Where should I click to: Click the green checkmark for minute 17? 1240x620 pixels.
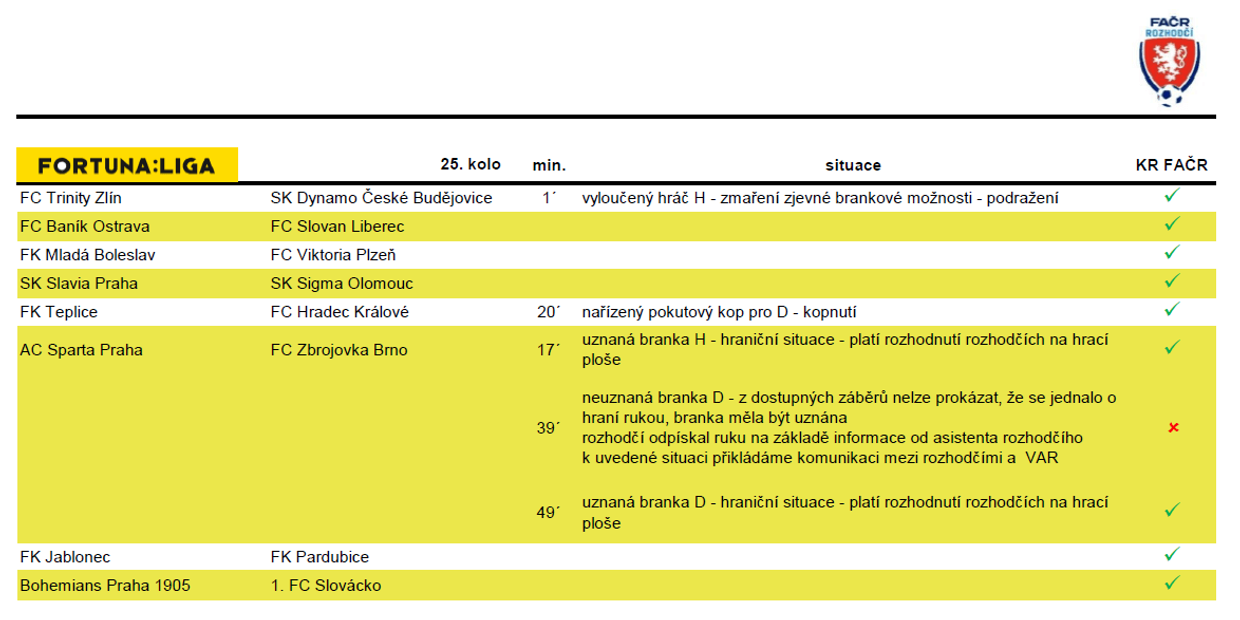click(1172, 348)
